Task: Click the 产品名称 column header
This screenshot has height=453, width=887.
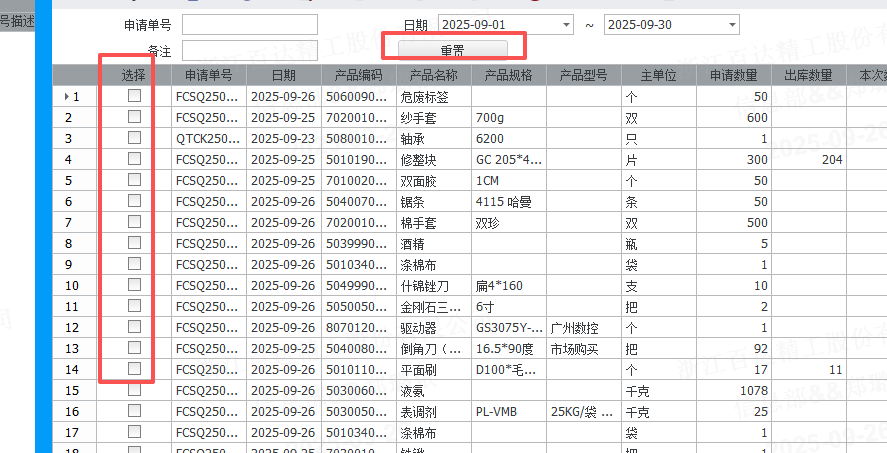Action: click(434, 75)
